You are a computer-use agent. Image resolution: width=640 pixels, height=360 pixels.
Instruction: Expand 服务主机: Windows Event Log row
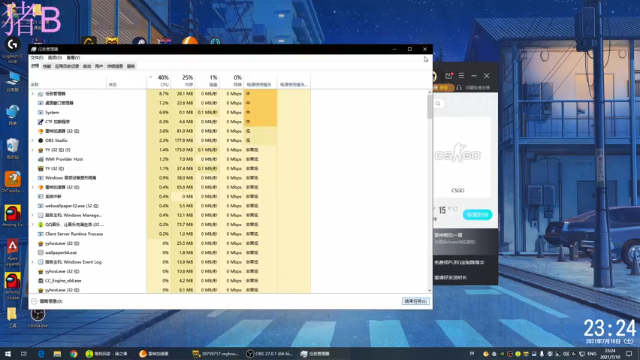click(x=33, y=262)
